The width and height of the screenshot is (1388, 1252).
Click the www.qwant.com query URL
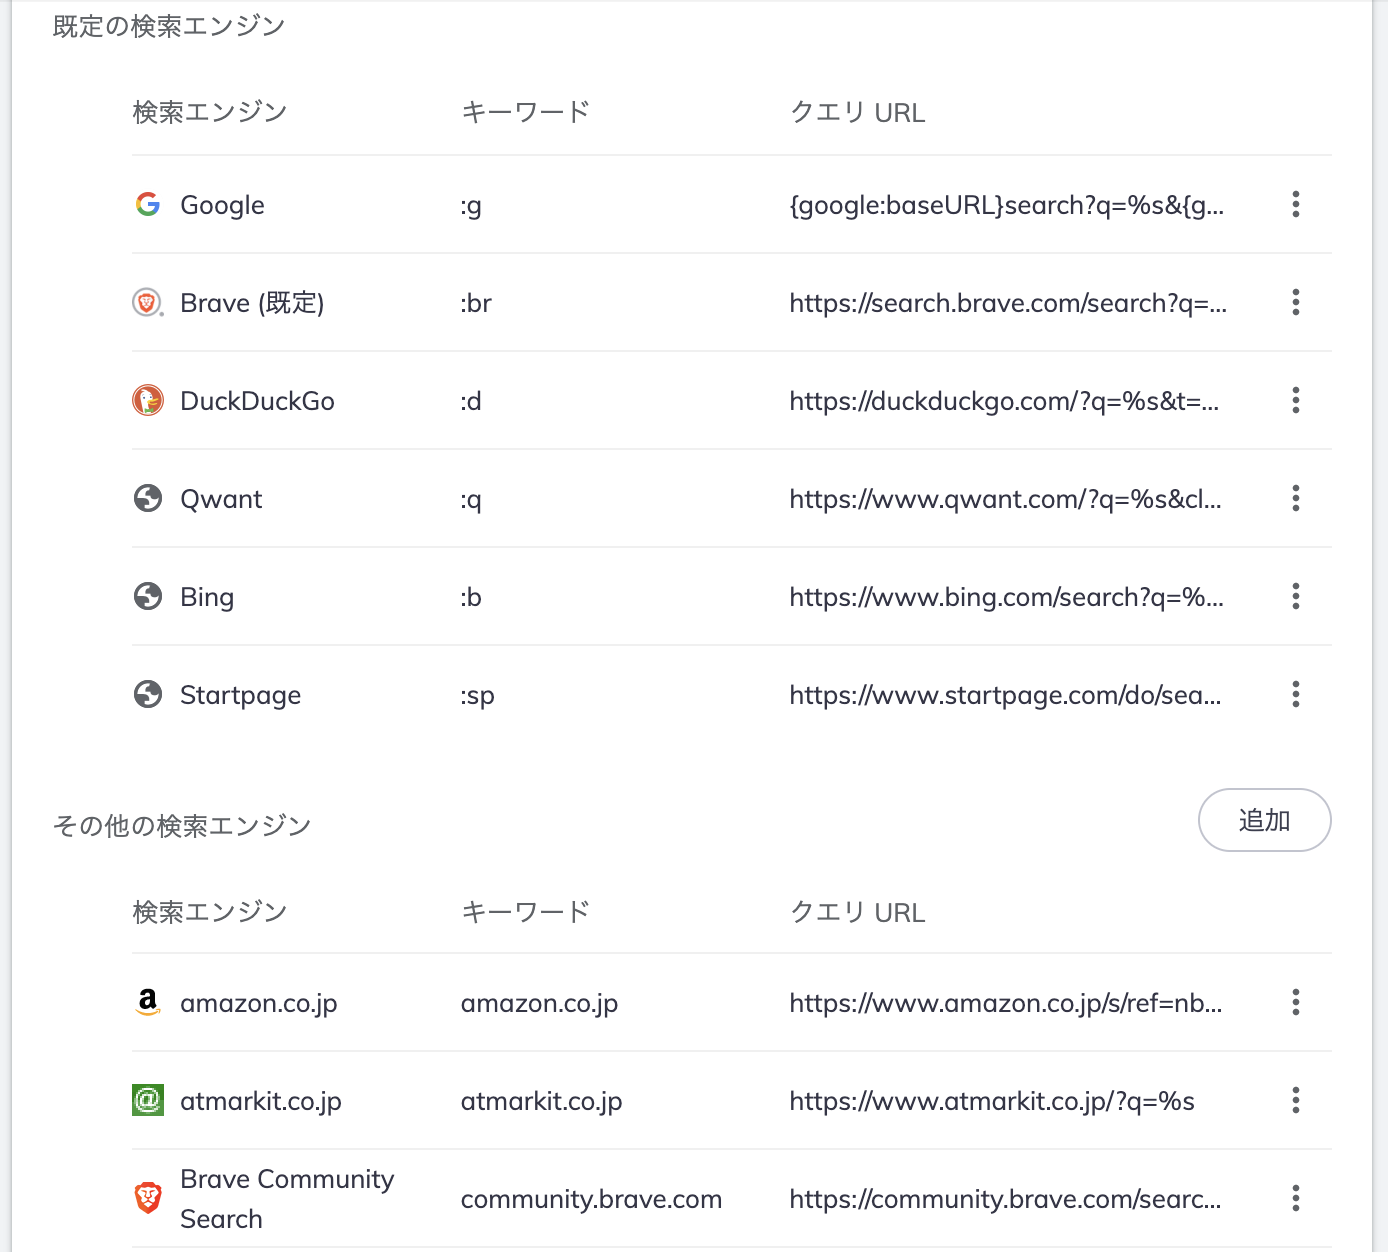(x=1005, y=499)
